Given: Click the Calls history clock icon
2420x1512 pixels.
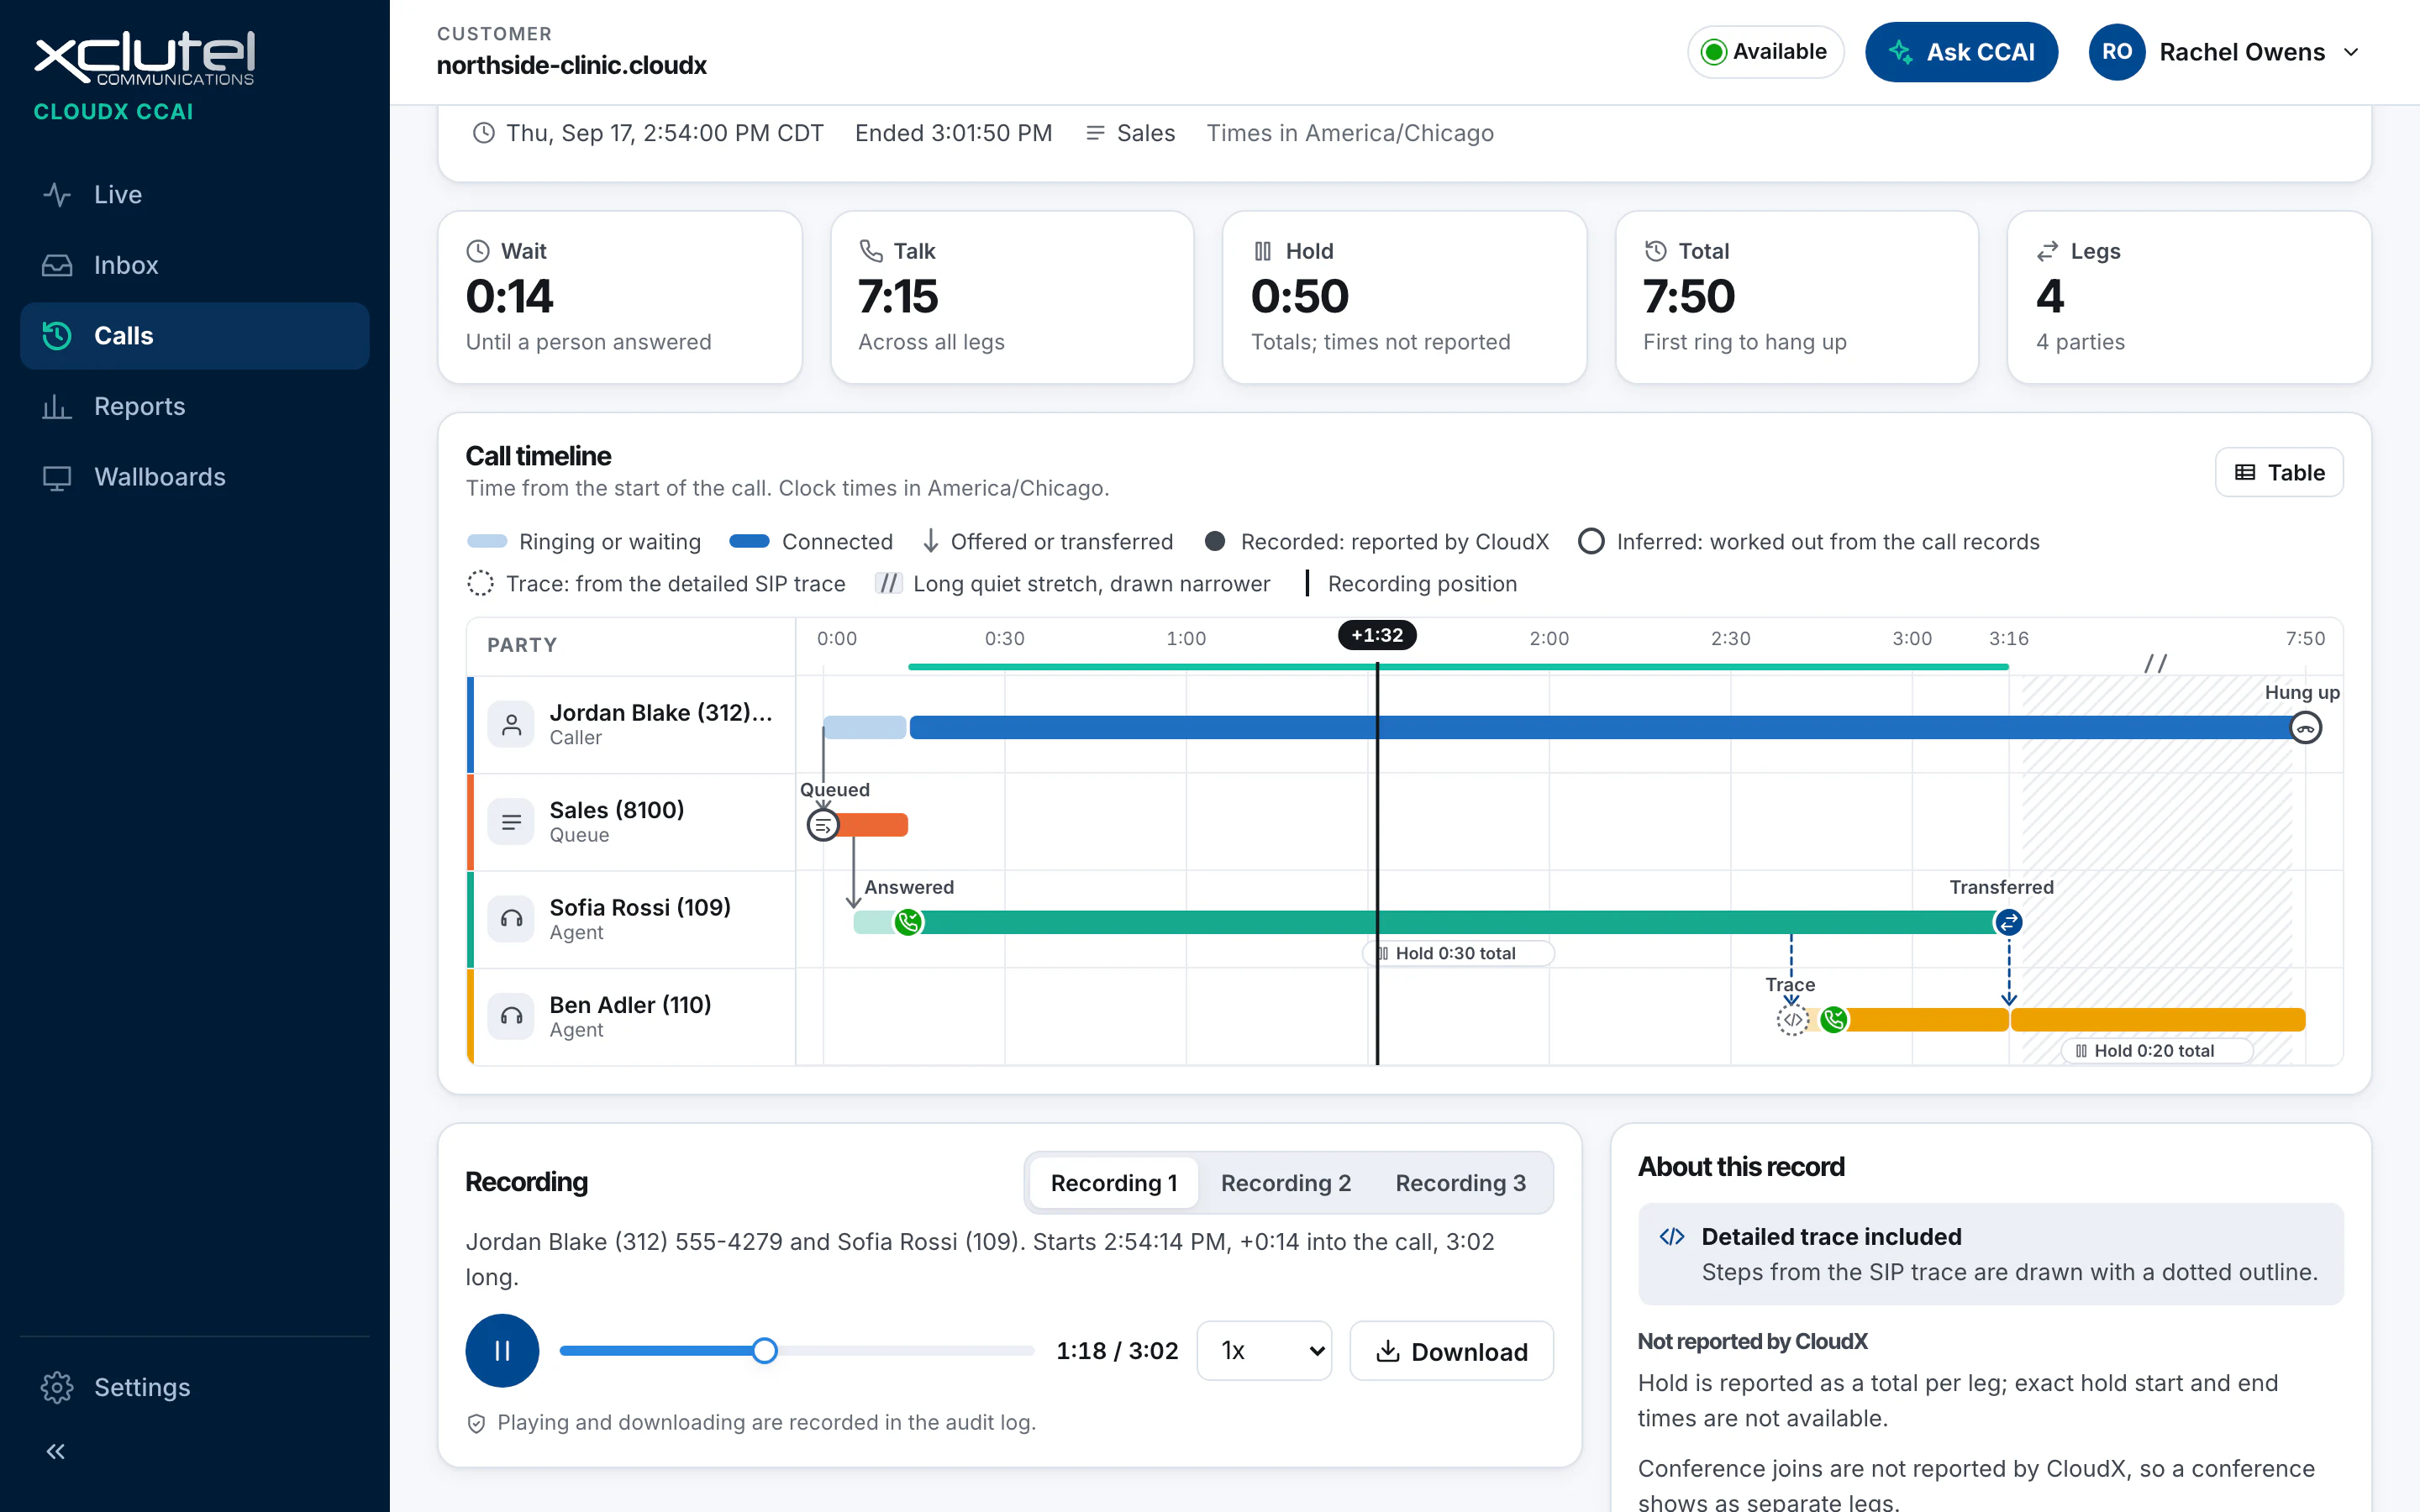Looking at the screenshot, I should (57, 336).
